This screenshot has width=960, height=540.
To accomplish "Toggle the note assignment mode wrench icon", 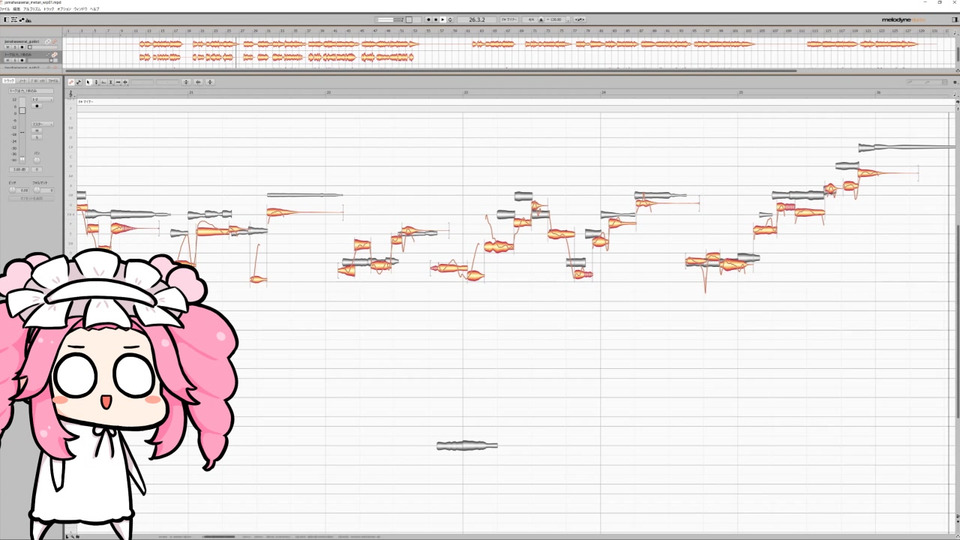I will pyautogui.click(x=78, y=82).
